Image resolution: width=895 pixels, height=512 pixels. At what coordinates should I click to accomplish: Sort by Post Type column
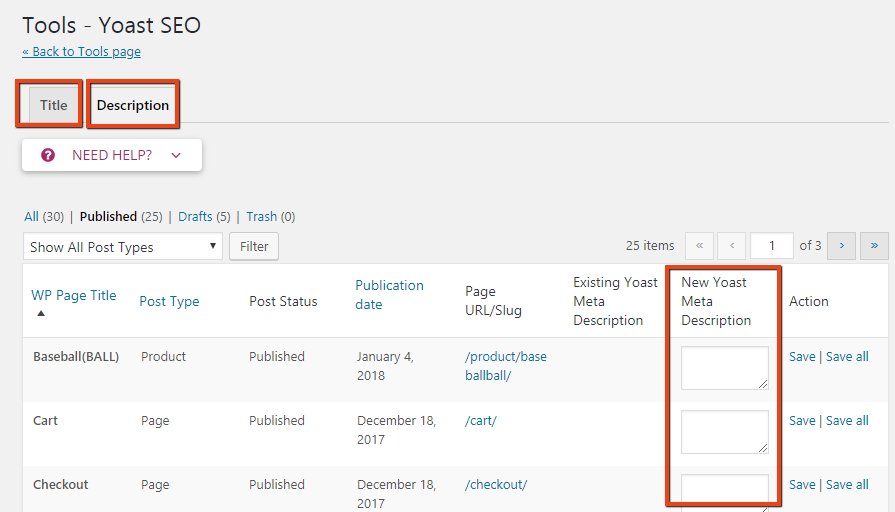tap(170, 301)
